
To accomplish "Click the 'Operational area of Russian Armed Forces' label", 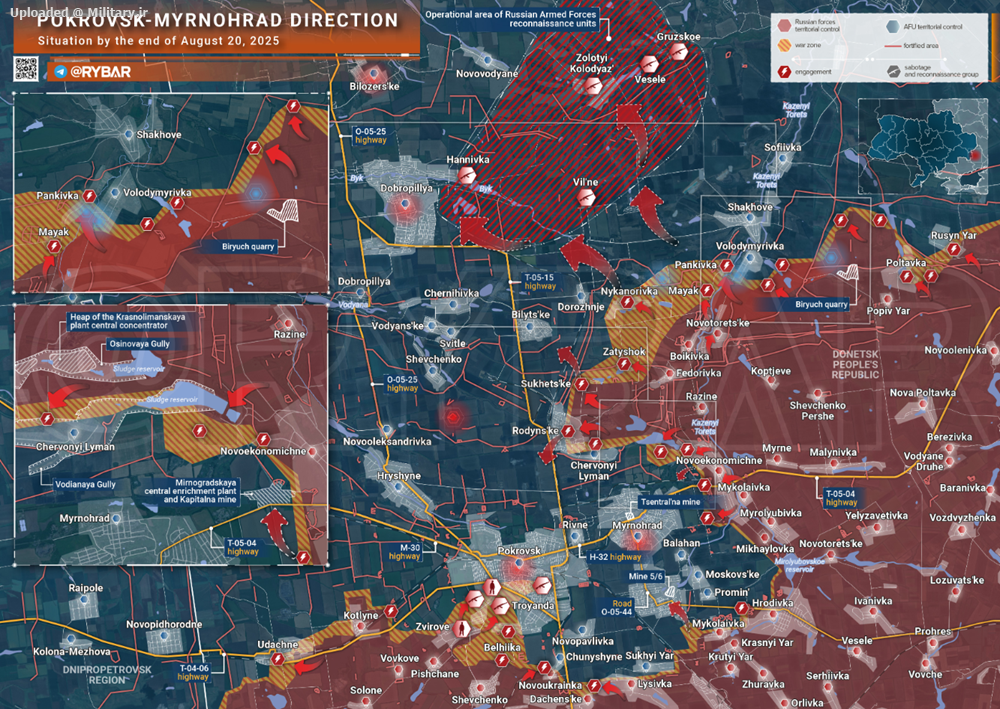I will tap(511, 19).
